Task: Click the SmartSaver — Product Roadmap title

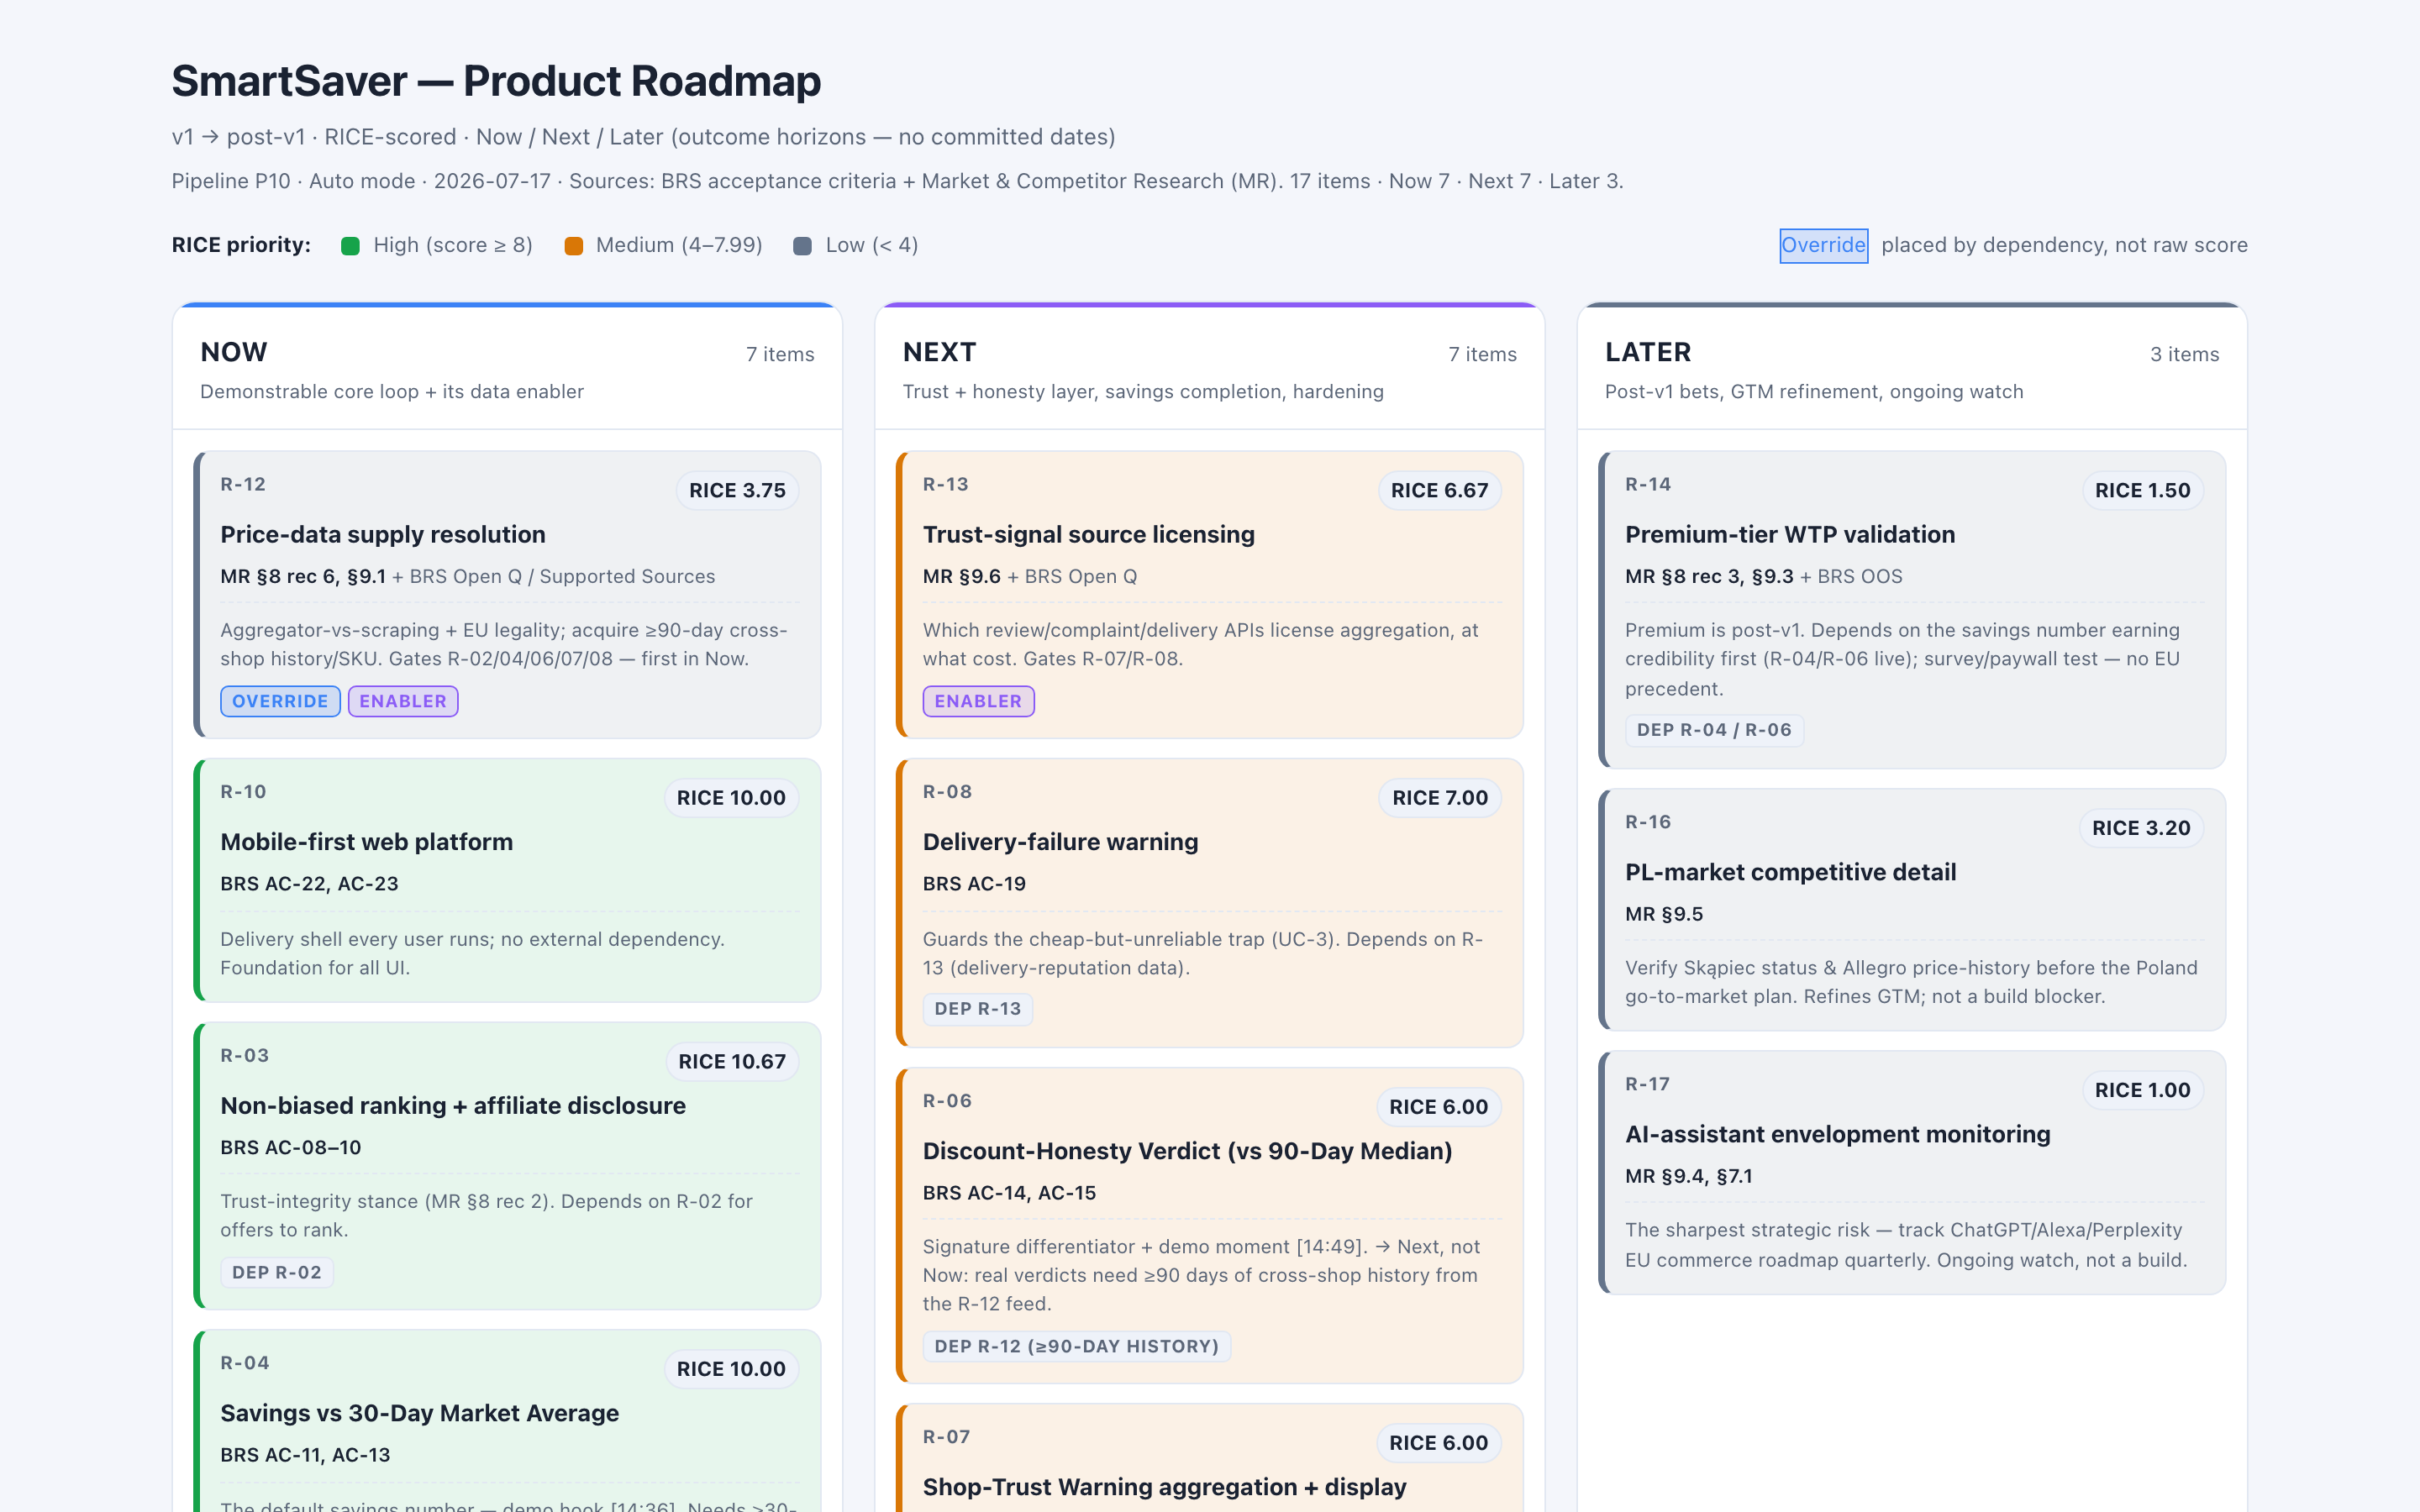Action: click(496, 81)
